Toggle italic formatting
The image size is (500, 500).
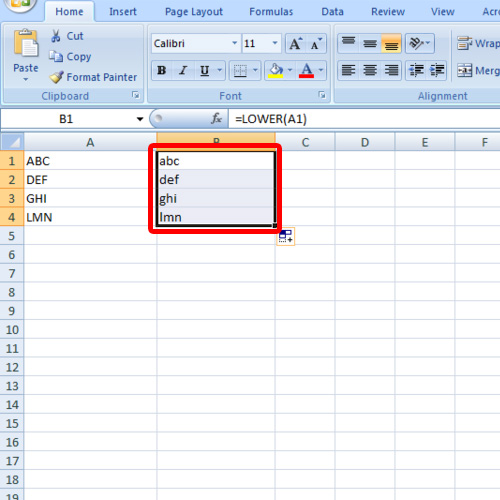click(183, 70)
